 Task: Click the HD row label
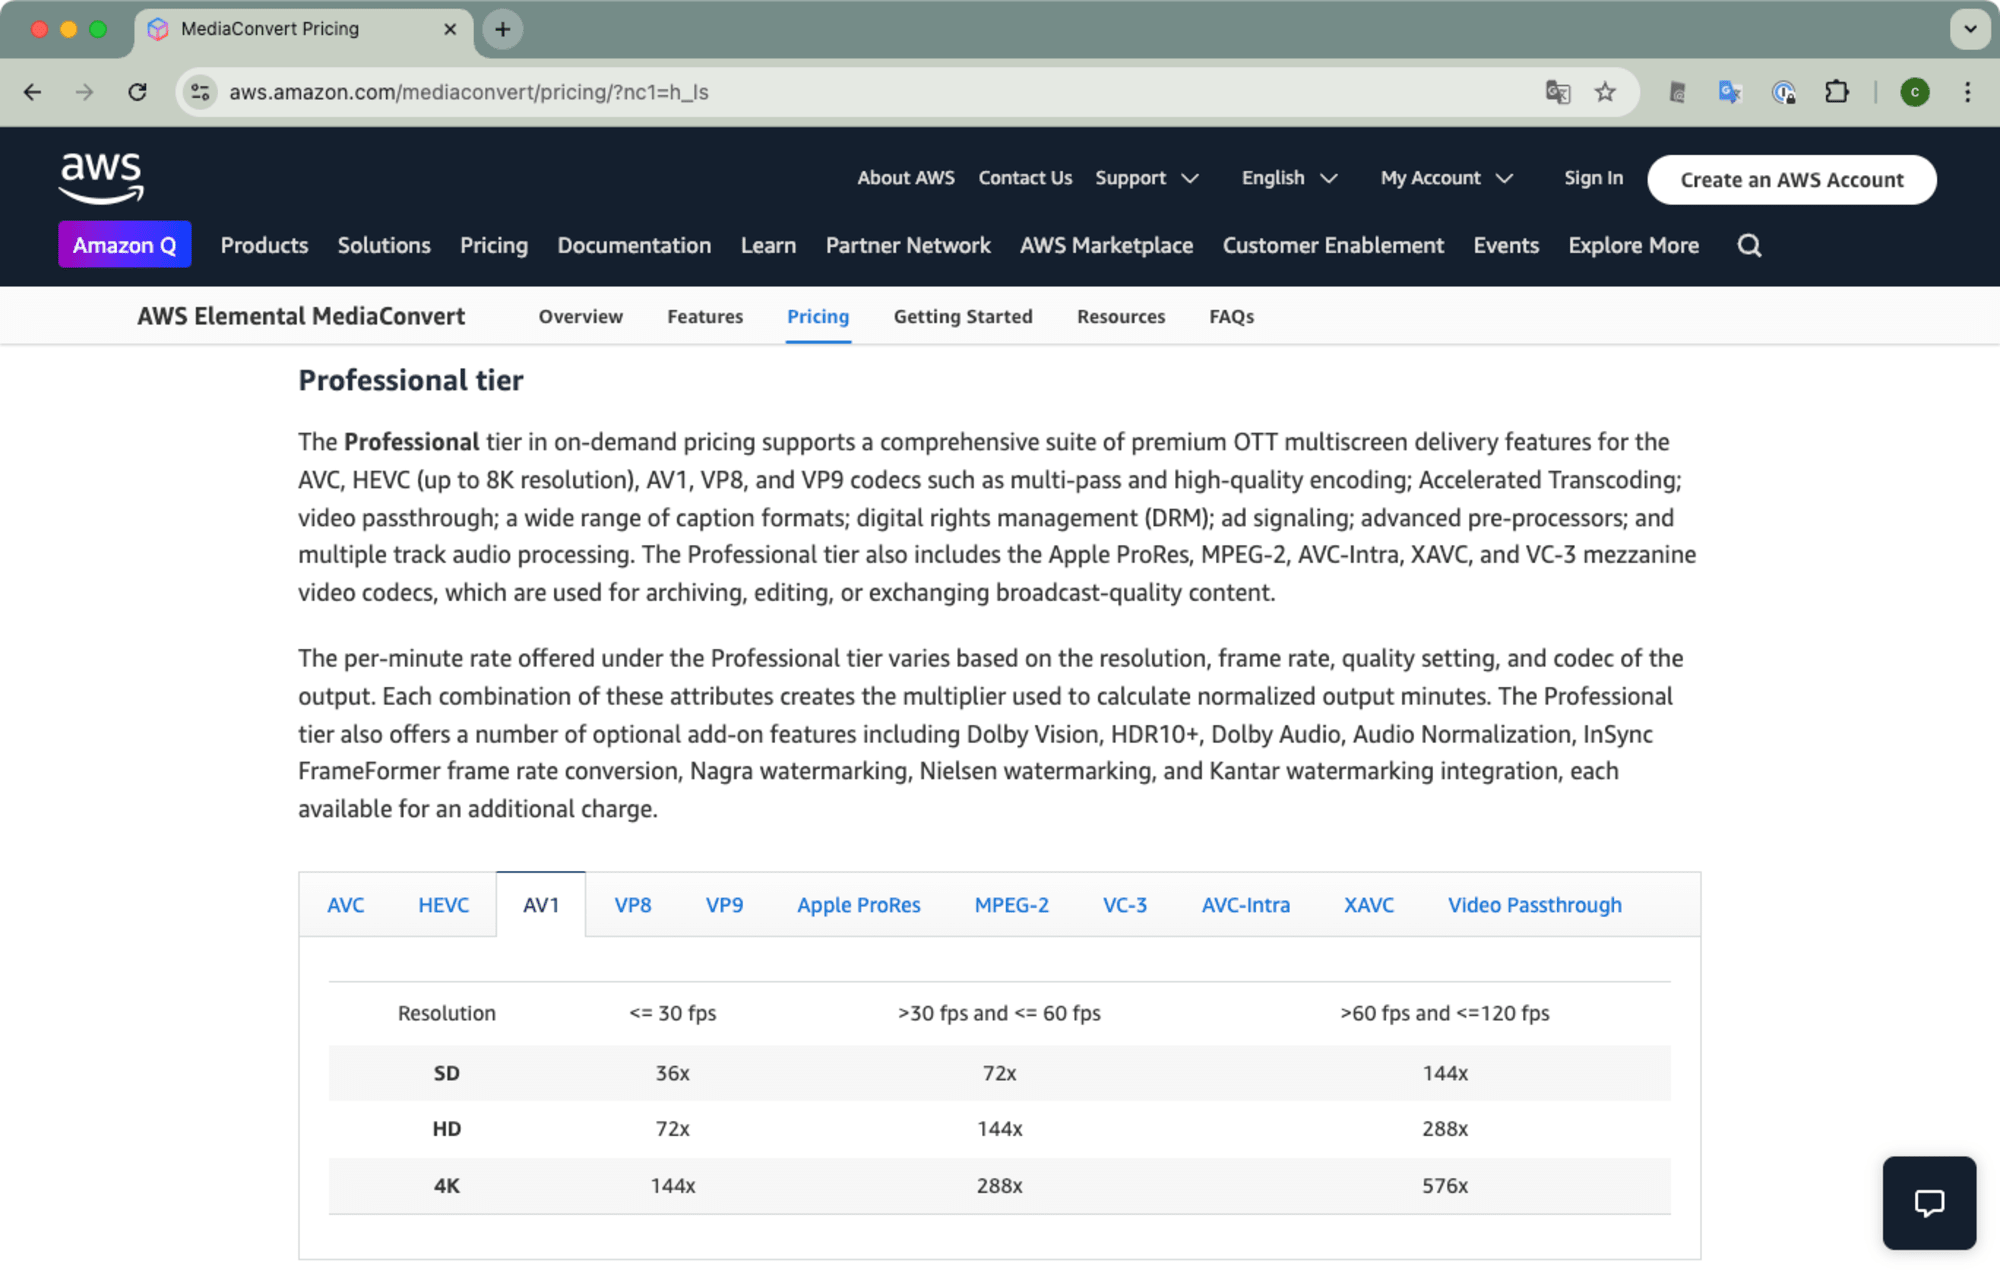pyautogui.click(x=446, y=1129)
